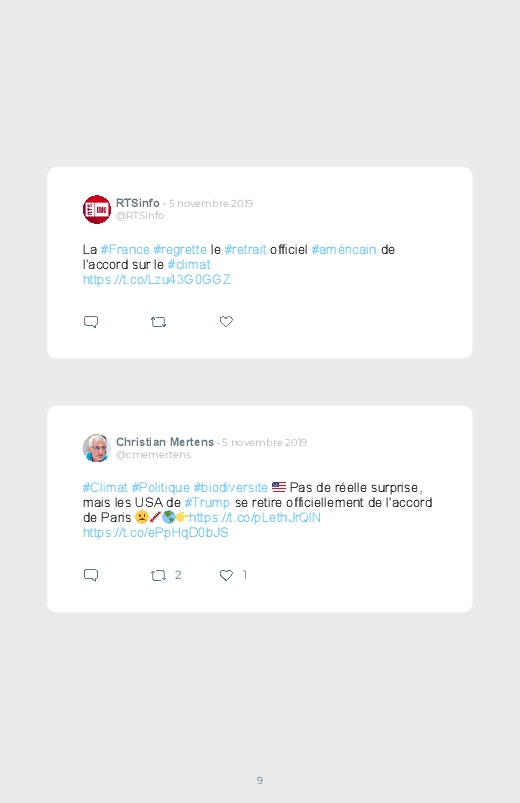Open the https://t.co/Lzu43G0GGZ link

point(157,279)
